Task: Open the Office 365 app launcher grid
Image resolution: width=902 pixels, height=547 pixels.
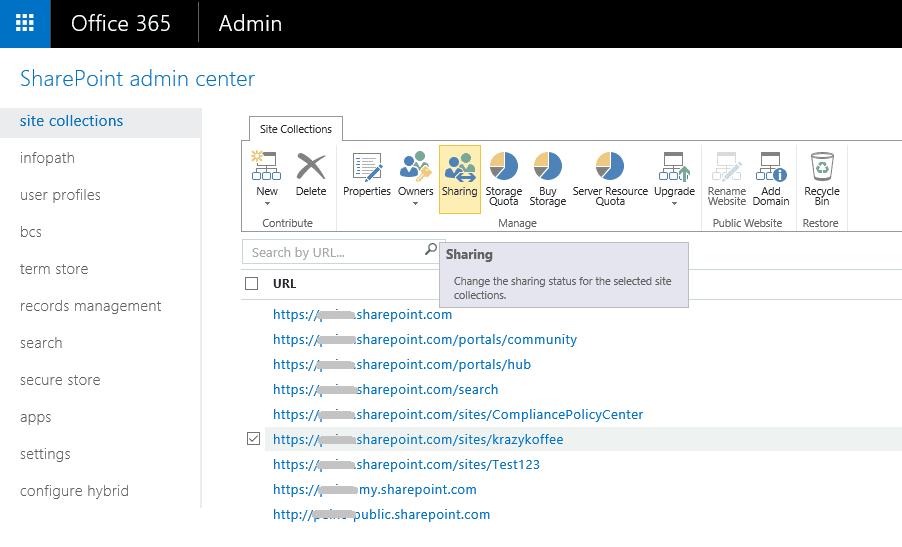Action: 25,24
